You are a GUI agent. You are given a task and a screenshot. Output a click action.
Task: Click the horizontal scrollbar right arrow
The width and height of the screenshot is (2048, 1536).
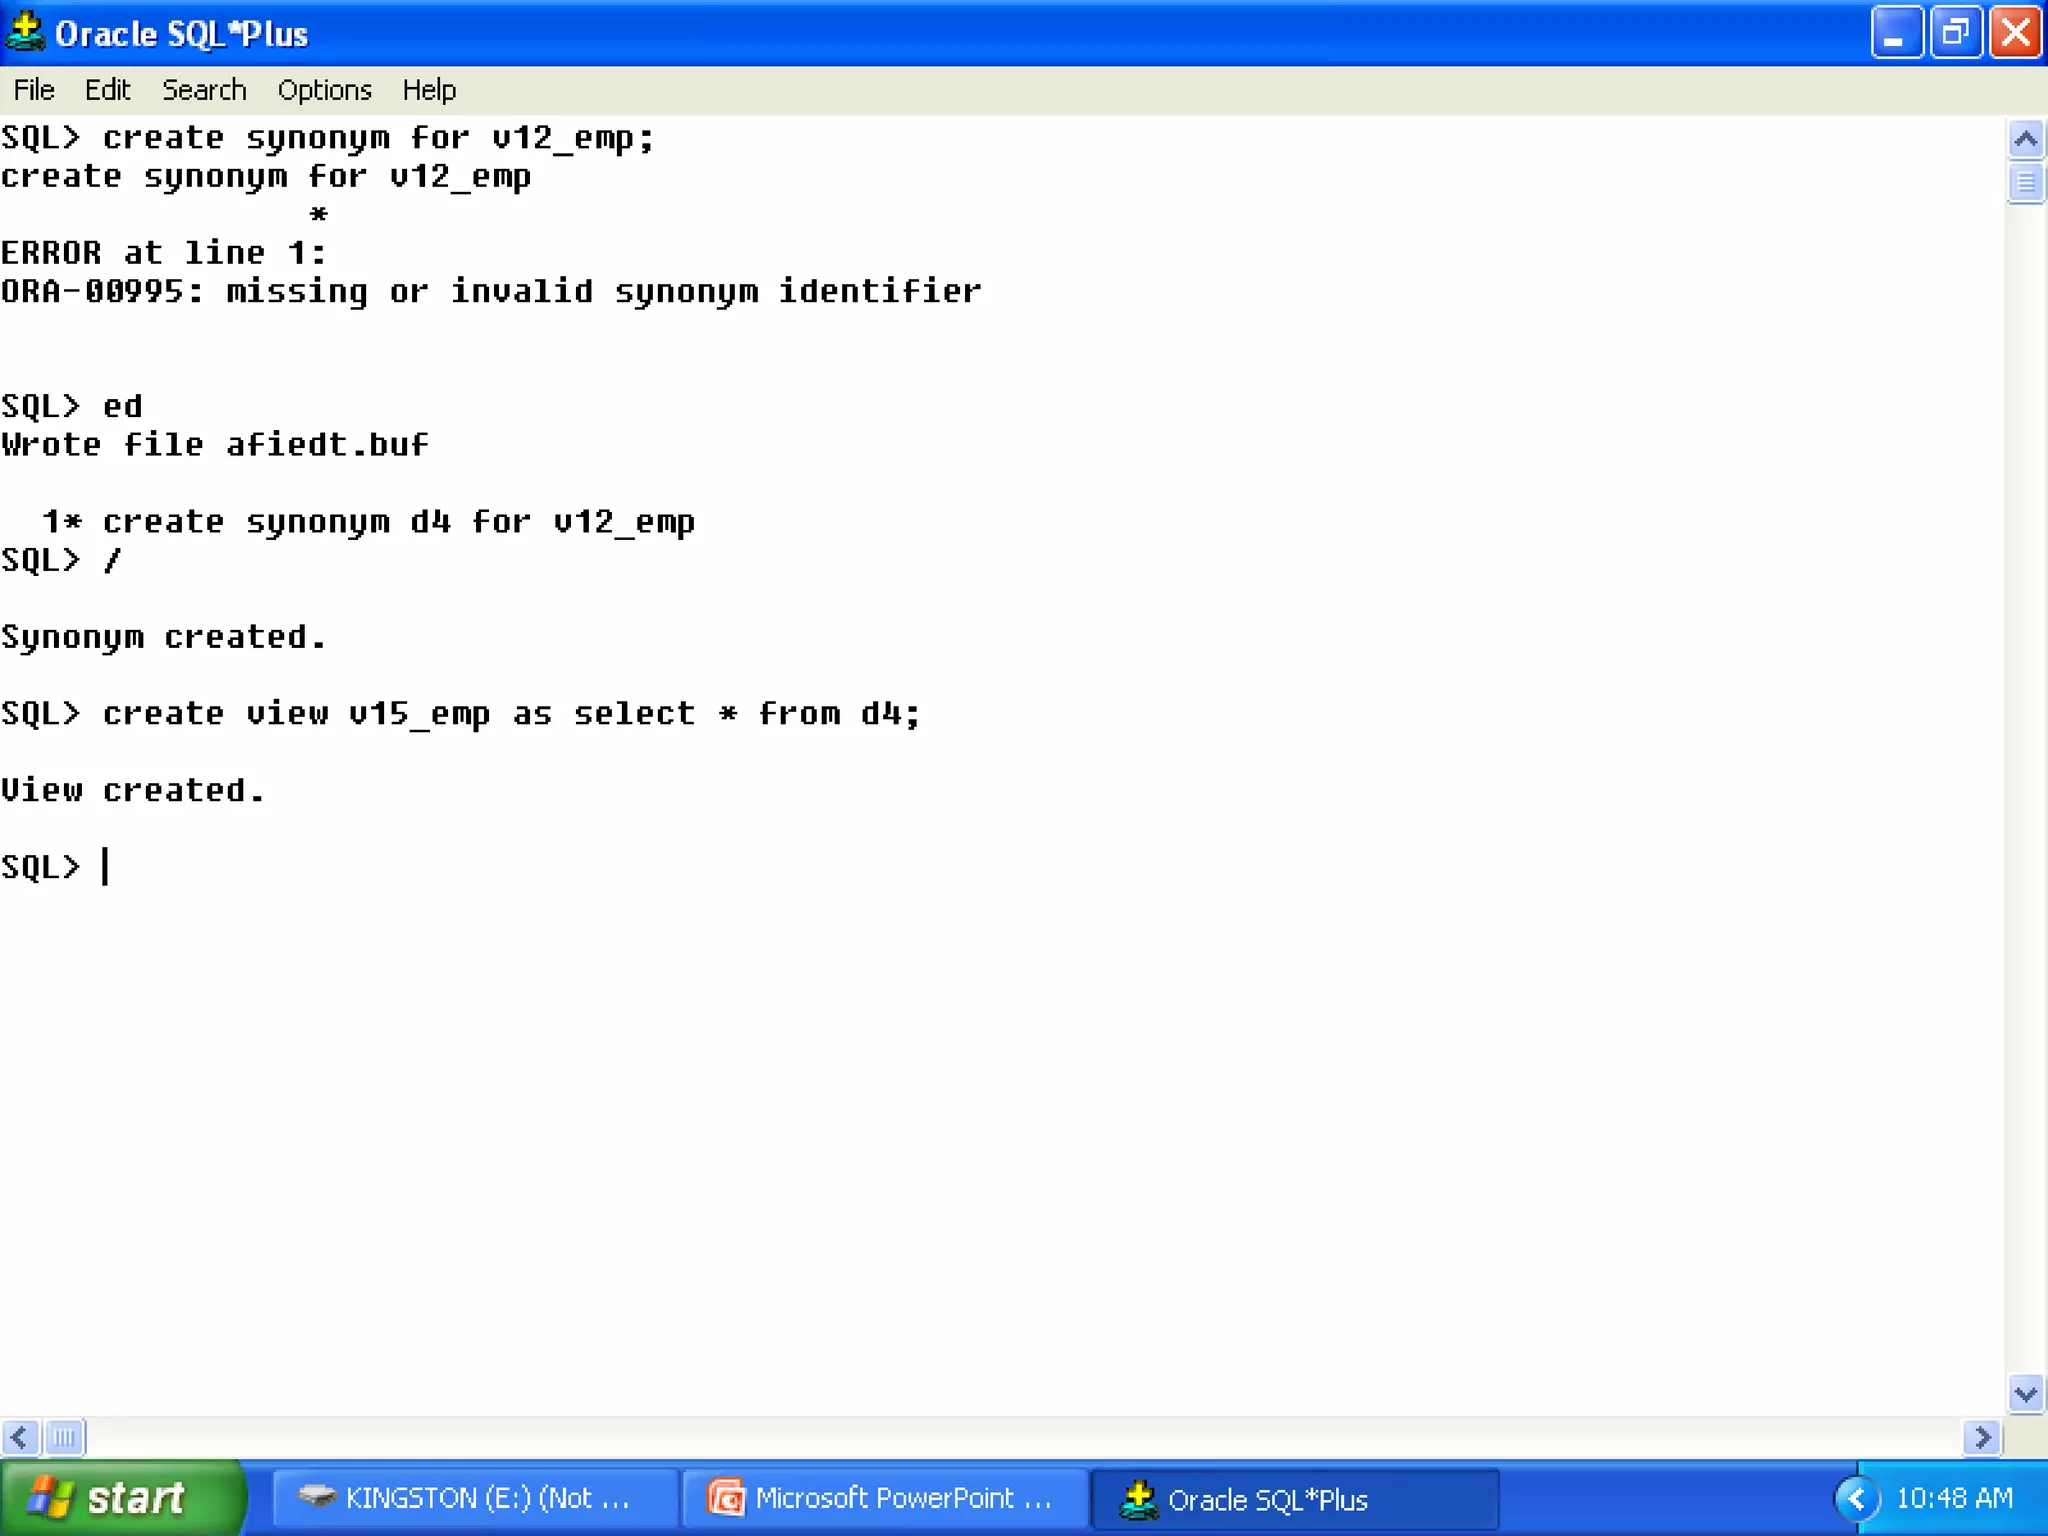[x=1981, y=1438]
